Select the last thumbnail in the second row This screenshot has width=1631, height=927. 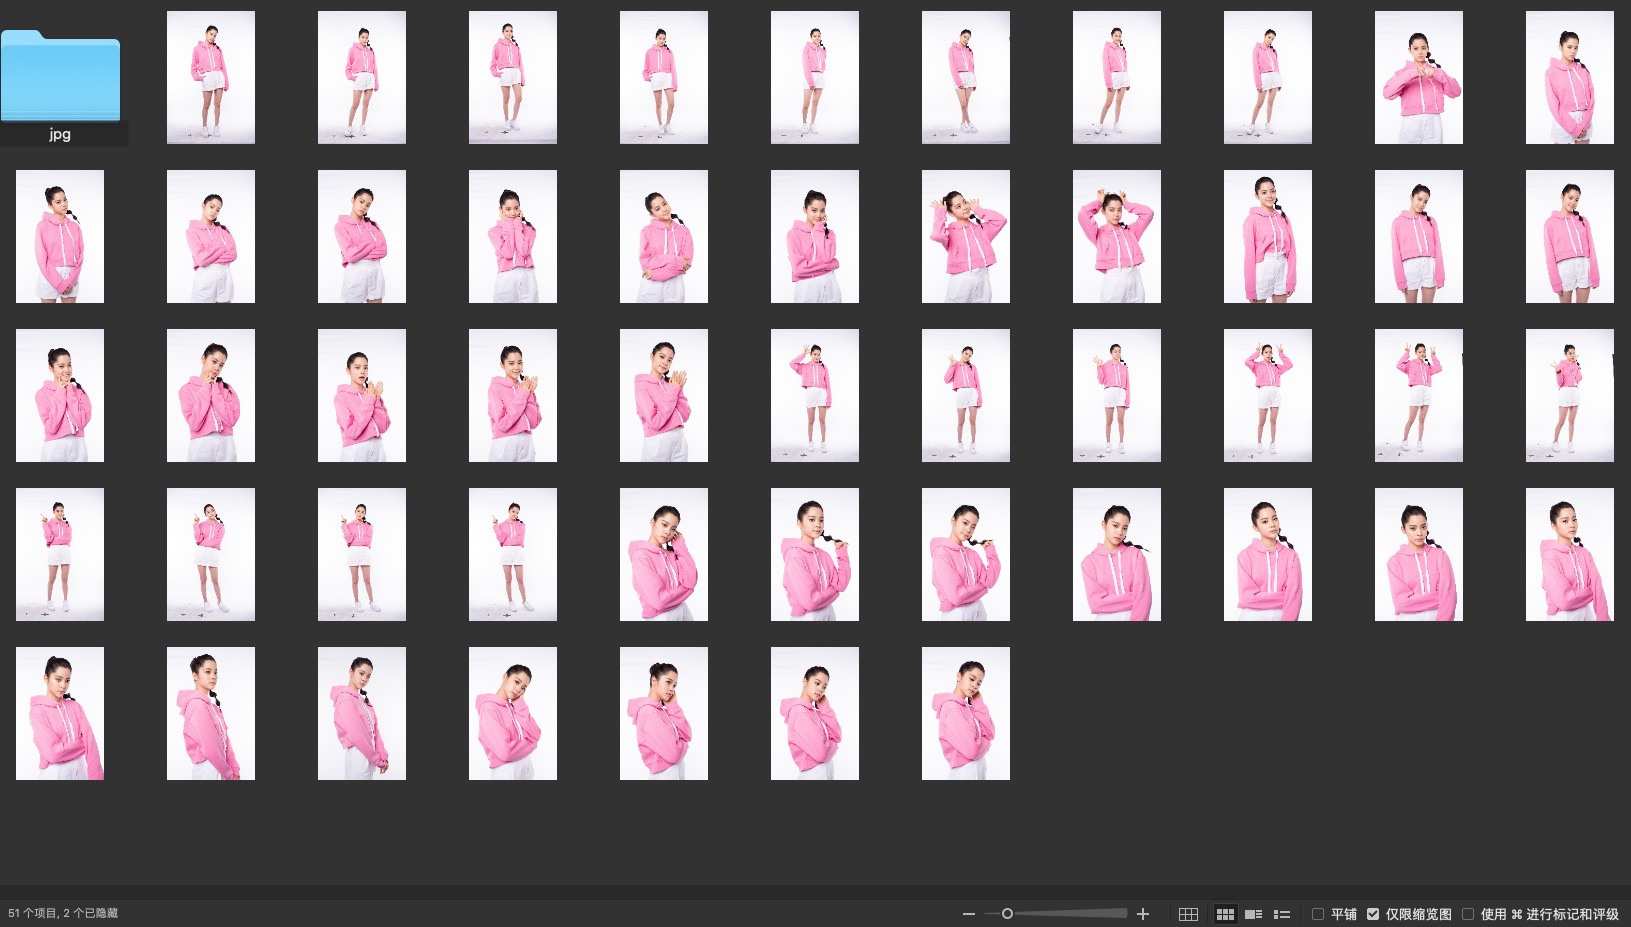pos(1569,236)
